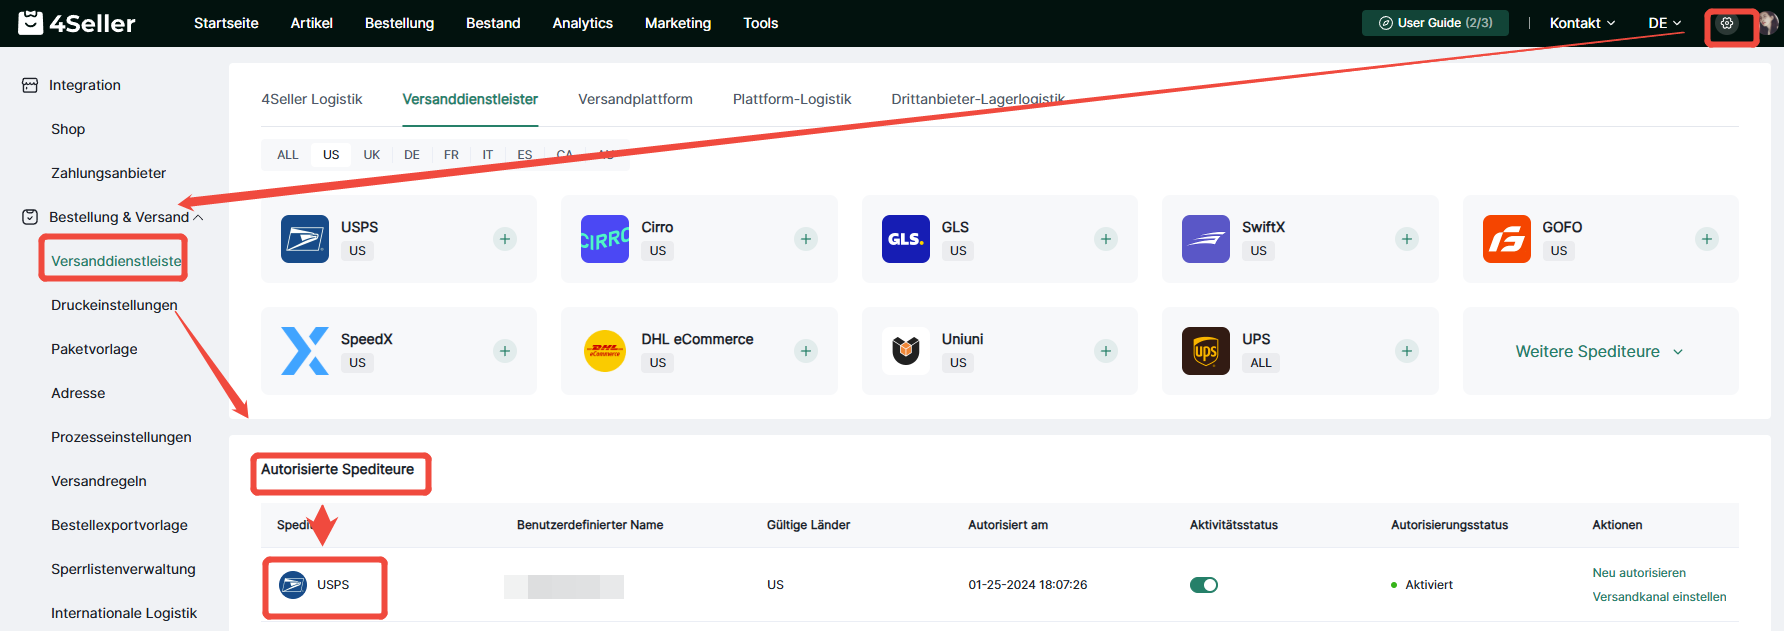The image size is (1784, 631).
Task: Add the SwiftX carrier with plus icon
Action: [x=1407, y=239]
